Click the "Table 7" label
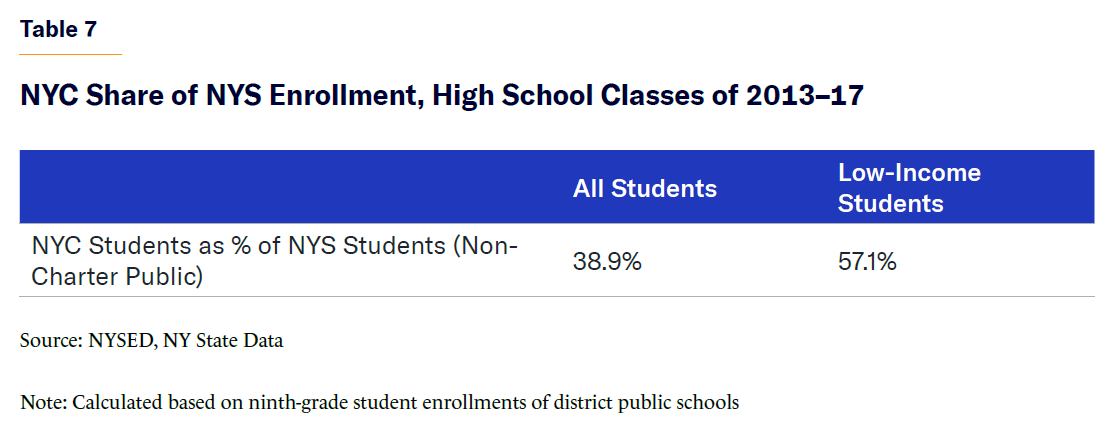Image resolution: width=1113 pixels, height=436 pixels. (58, 29)
